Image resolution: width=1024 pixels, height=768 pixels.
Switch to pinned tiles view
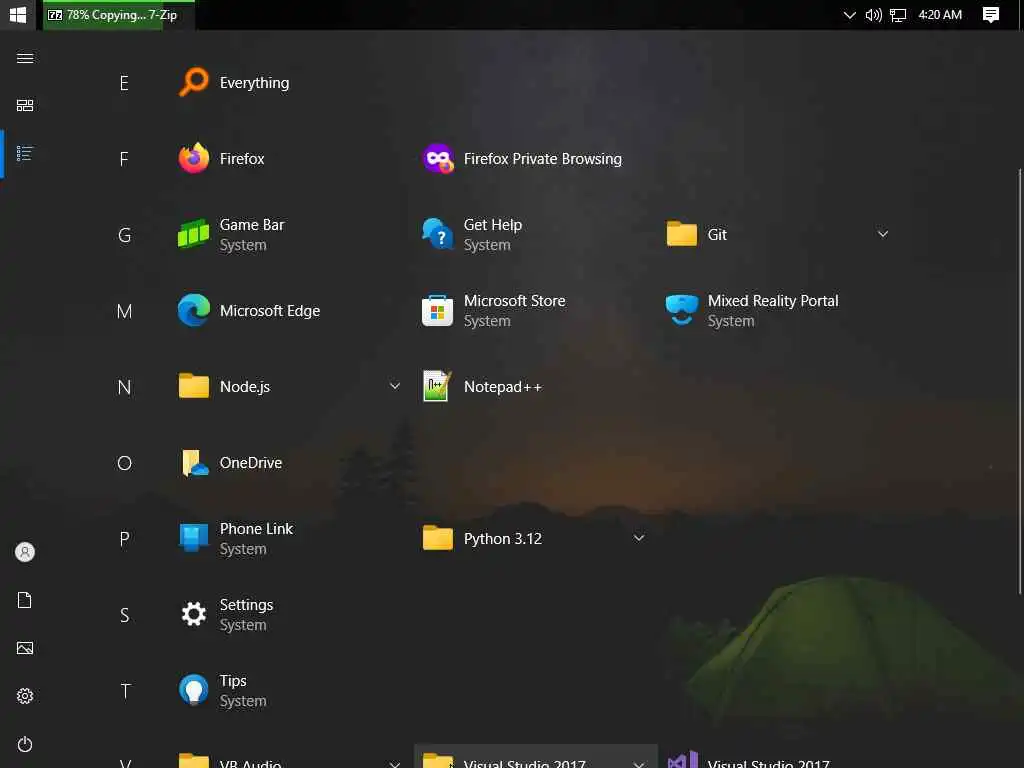coord(25,106)
